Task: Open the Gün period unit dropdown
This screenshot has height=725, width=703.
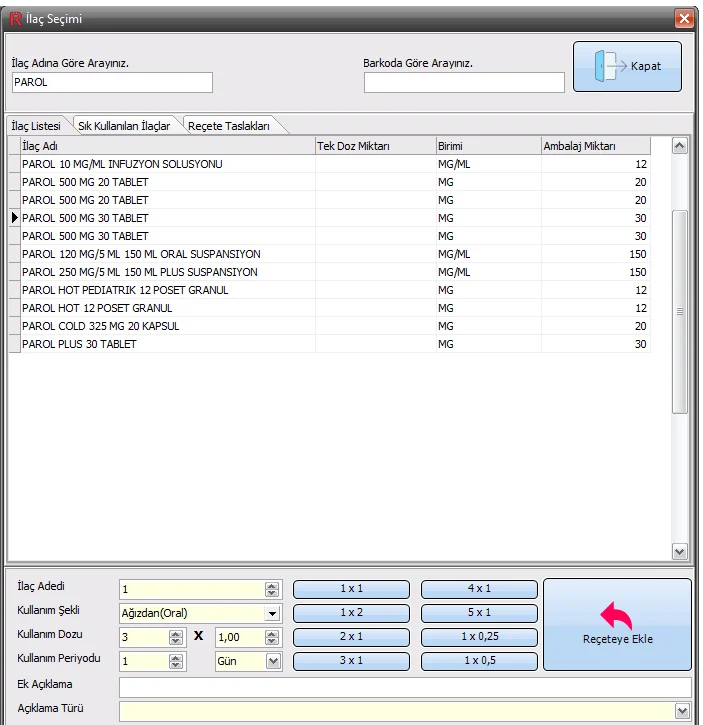Action: 273,661
